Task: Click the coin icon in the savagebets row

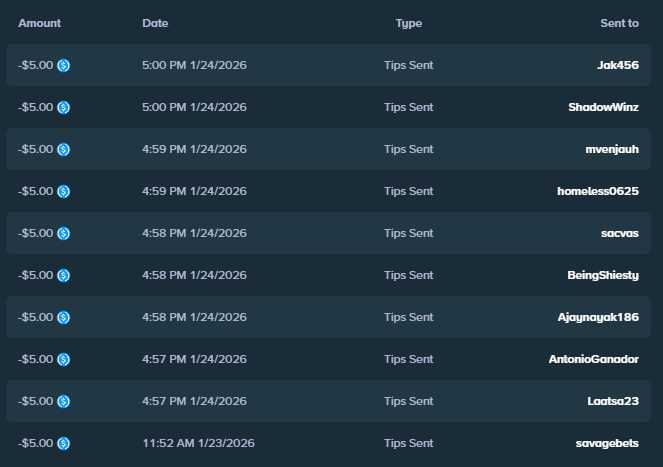Action: coord(63,443)
